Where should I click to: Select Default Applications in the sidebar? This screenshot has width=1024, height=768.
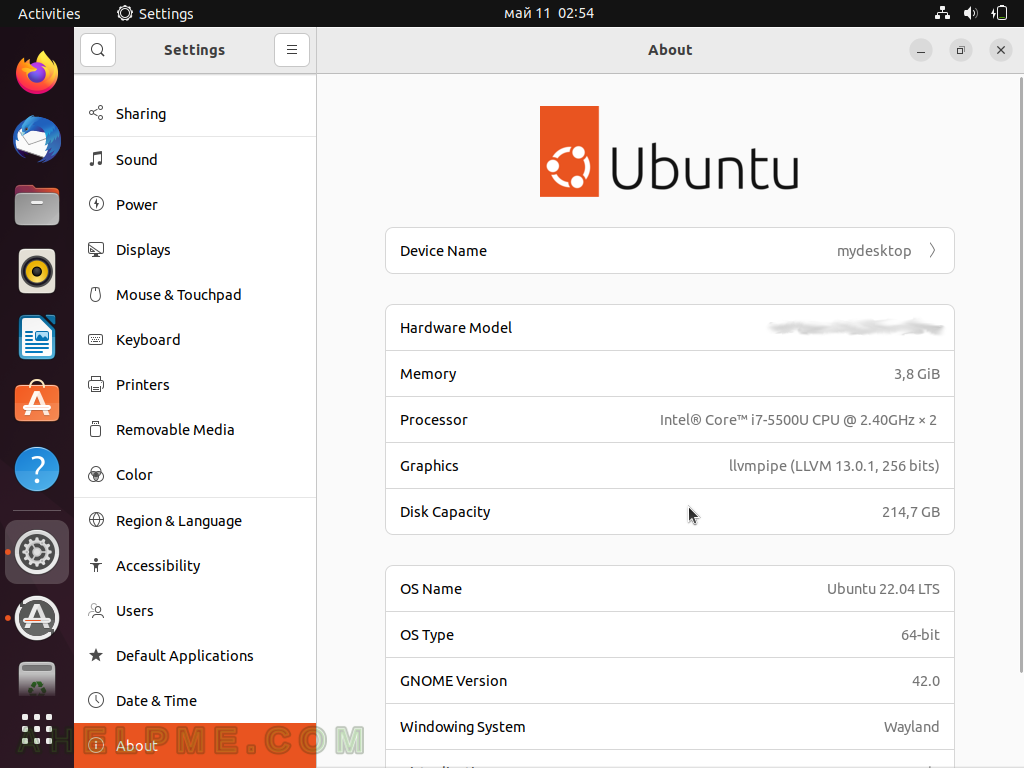pyautogui.click(x=195, y=656)
